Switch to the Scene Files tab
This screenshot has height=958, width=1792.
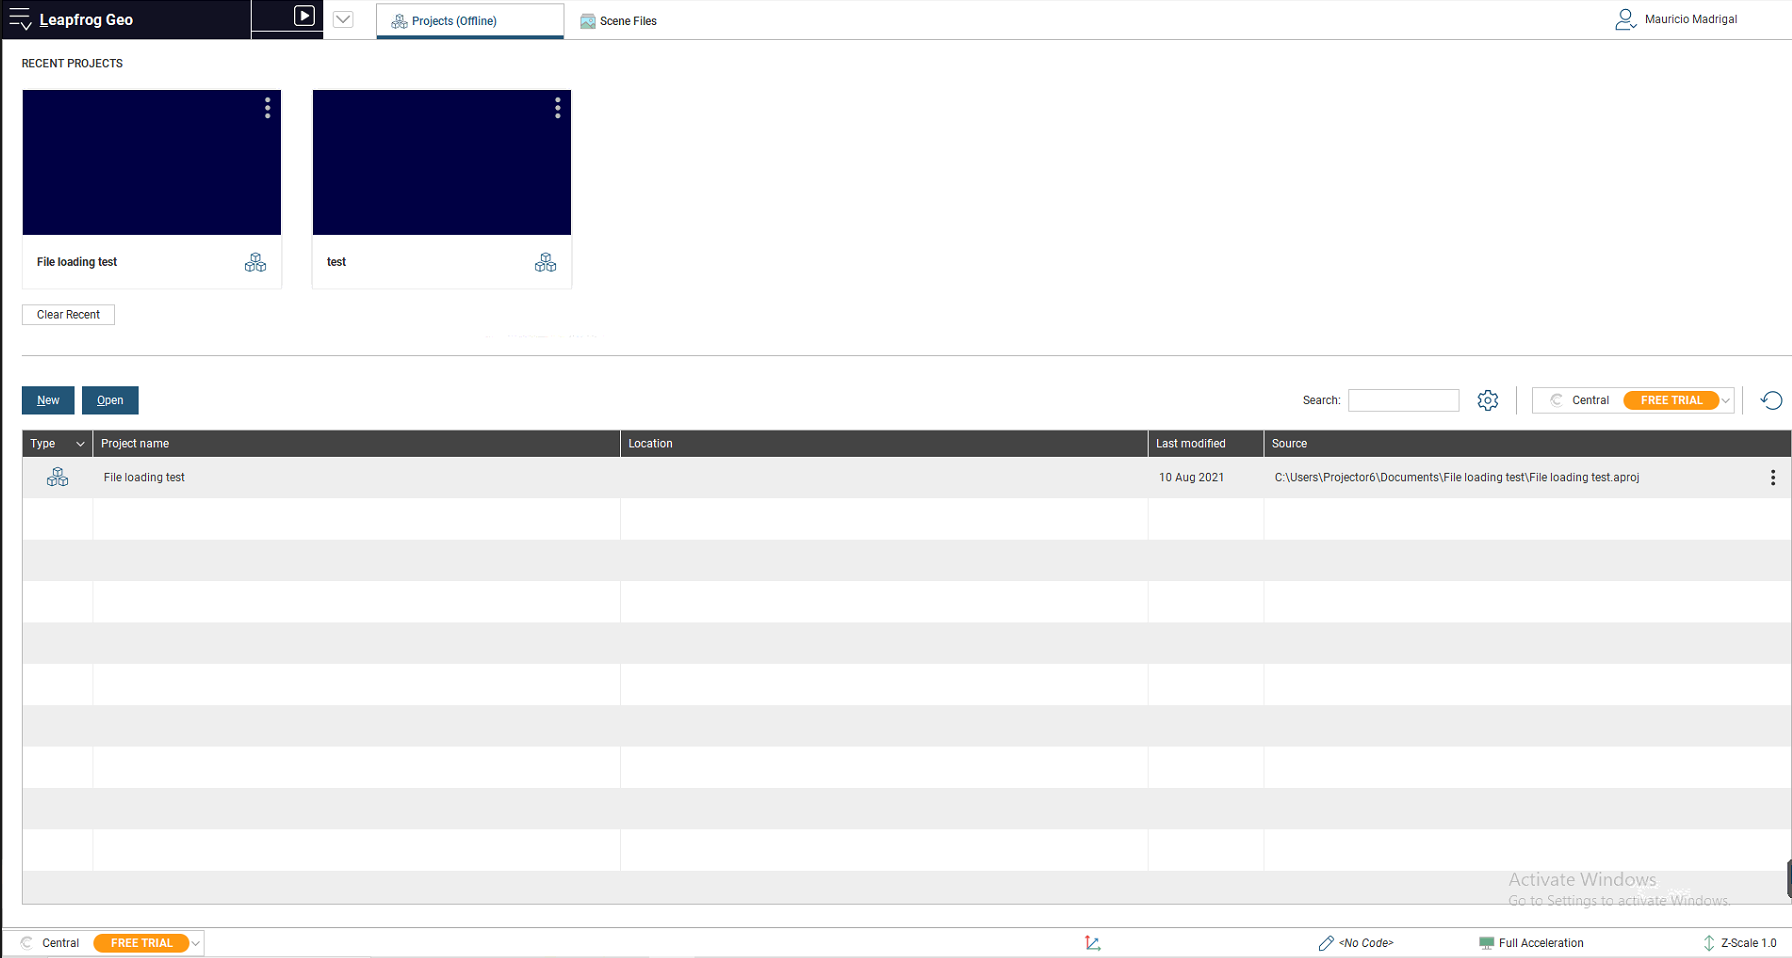619,21
